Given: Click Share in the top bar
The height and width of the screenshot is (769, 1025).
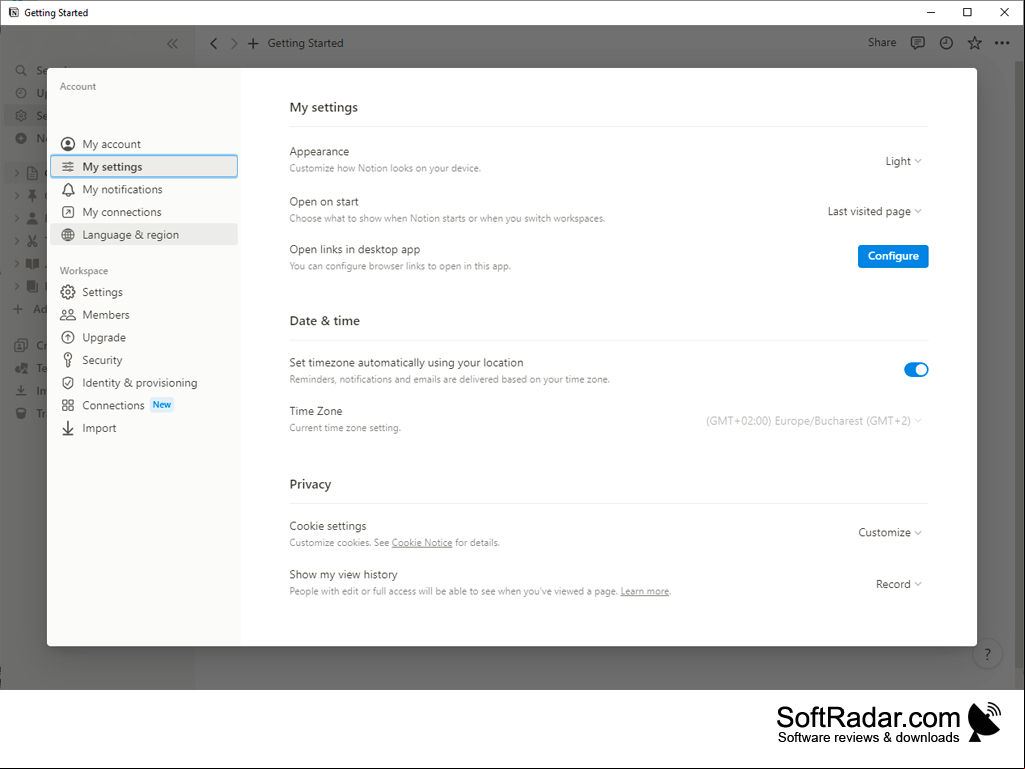Looking at the screenshot, I should (882, 43).
